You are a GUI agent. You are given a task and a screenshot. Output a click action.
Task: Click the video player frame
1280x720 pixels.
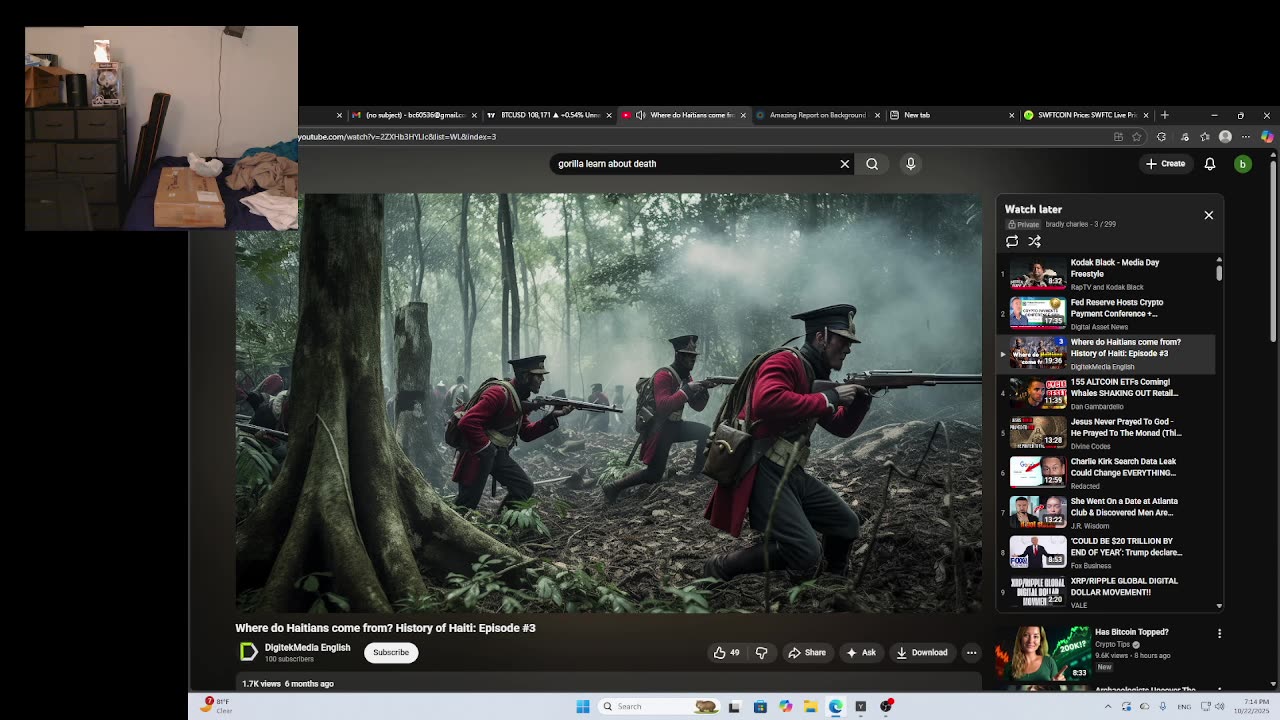click(x=609, y=403)
